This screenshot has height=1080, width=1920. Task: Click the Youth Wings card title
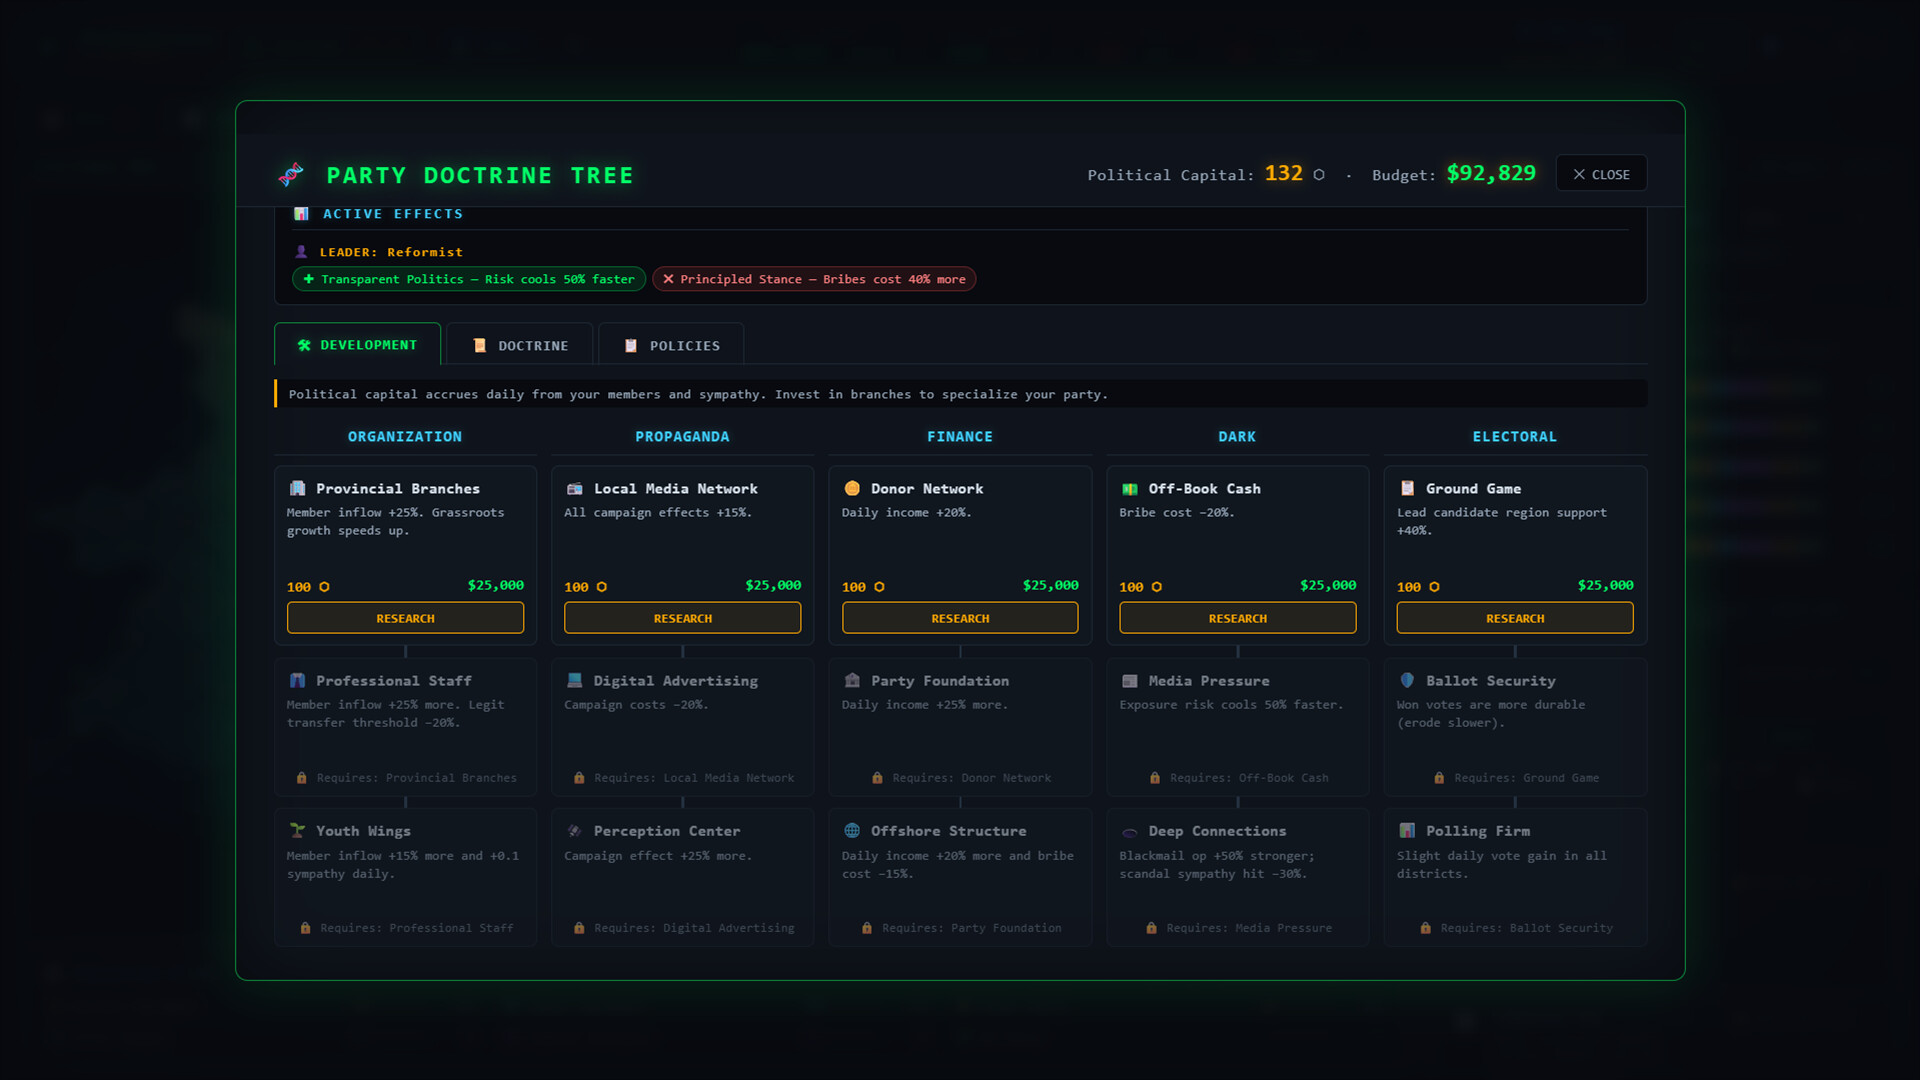point(363,831)
